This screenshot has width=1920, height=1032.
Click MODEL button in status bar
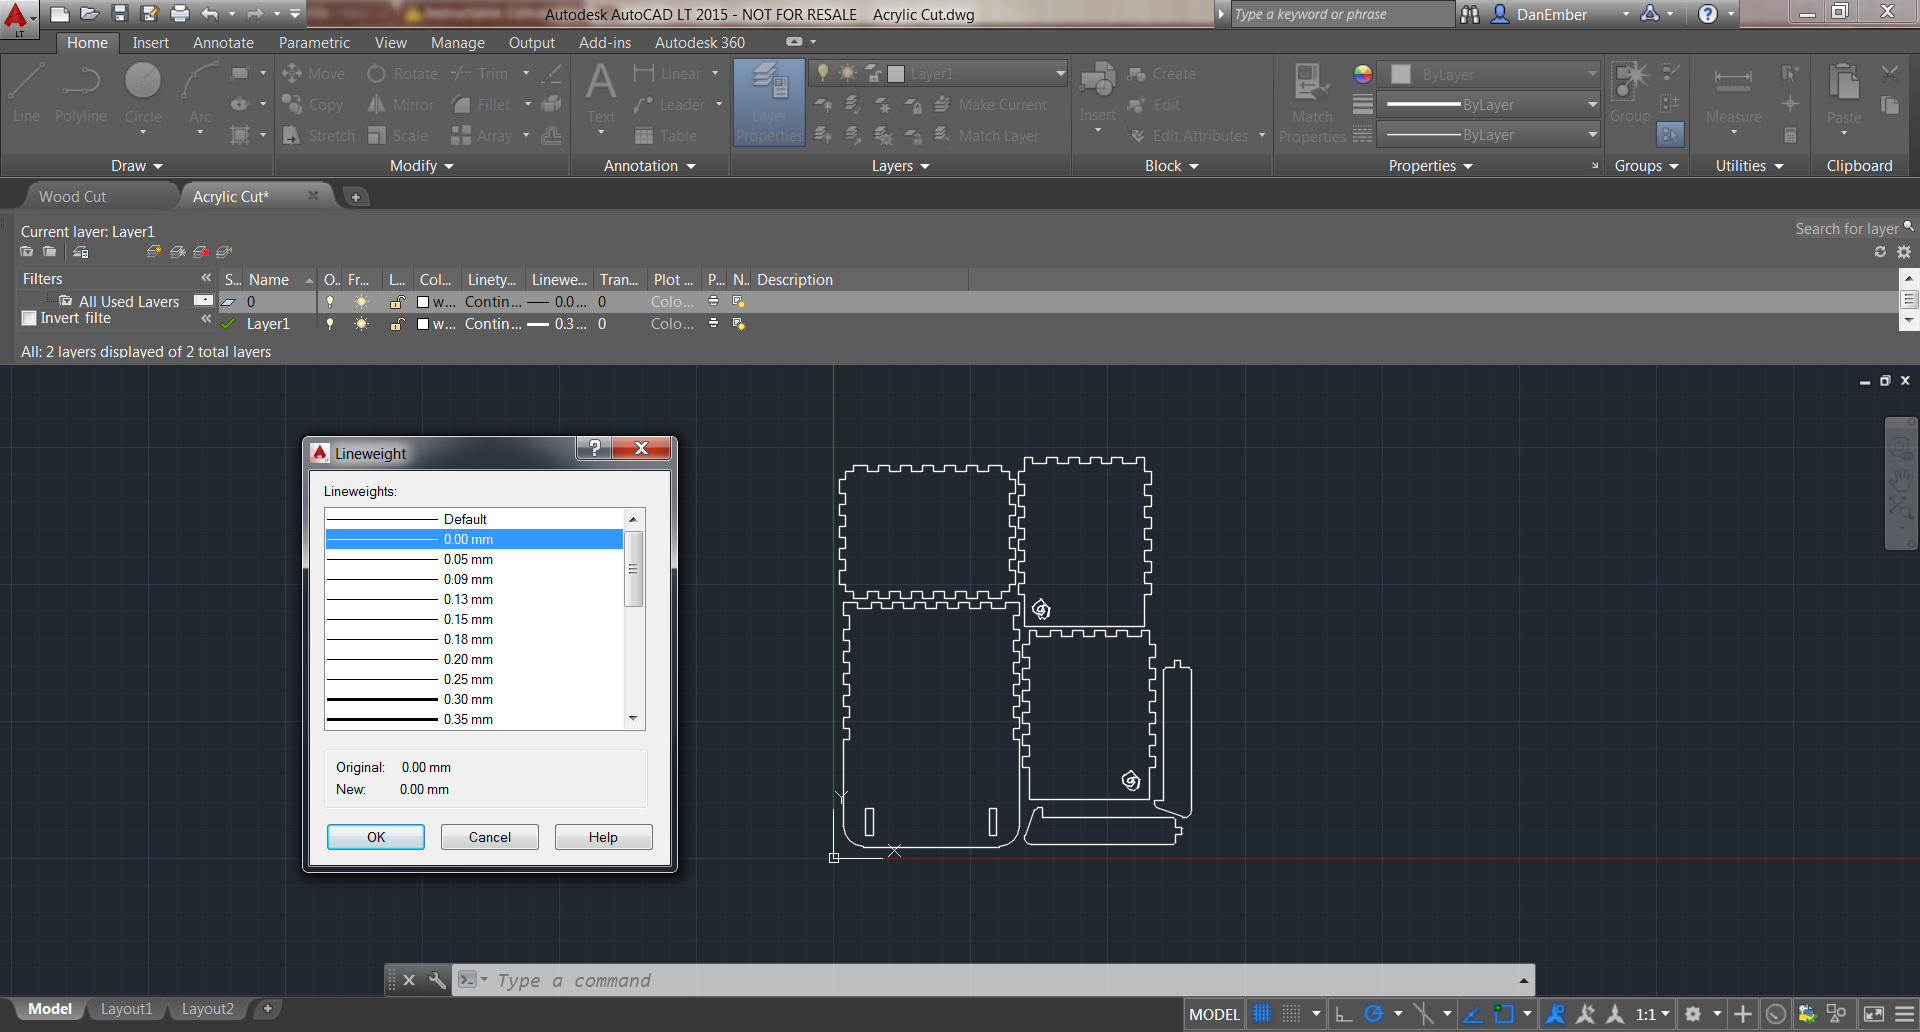point(1214,1014)
